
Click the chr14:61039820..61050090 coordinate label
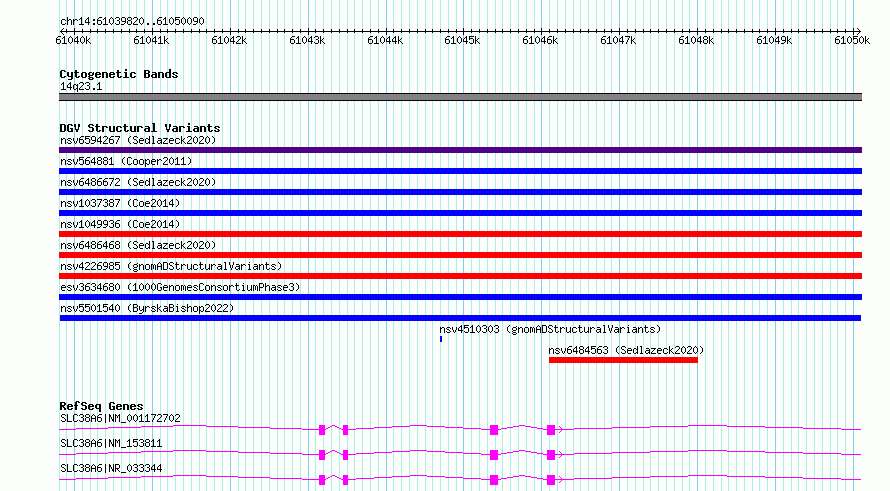132,22
